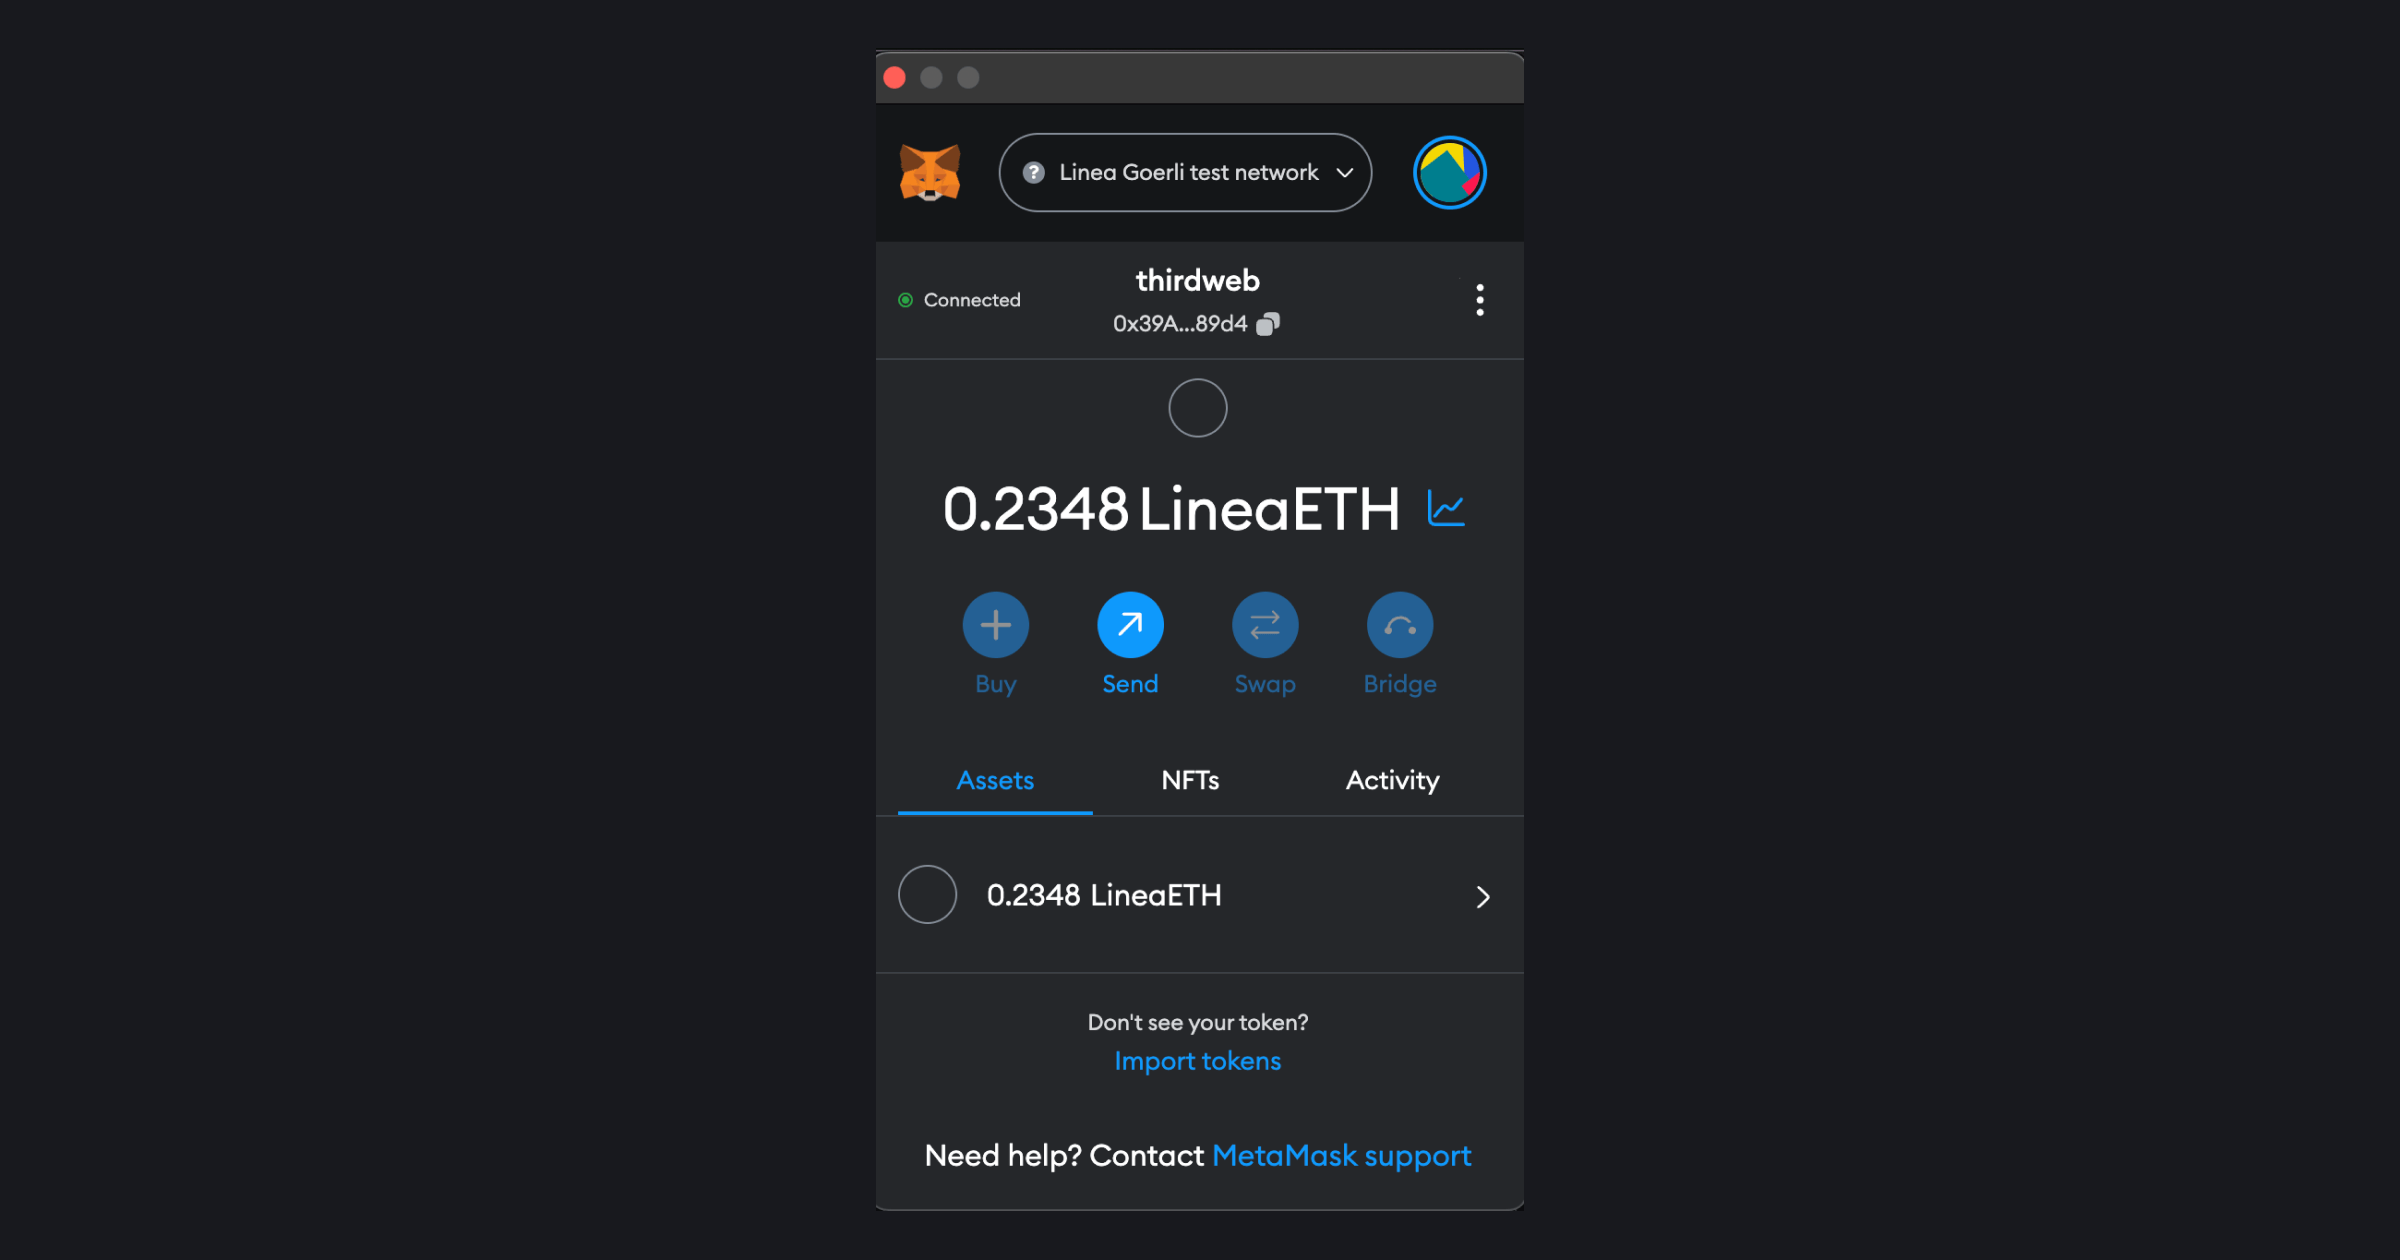Click the Bridge icon

(1400, 625)
